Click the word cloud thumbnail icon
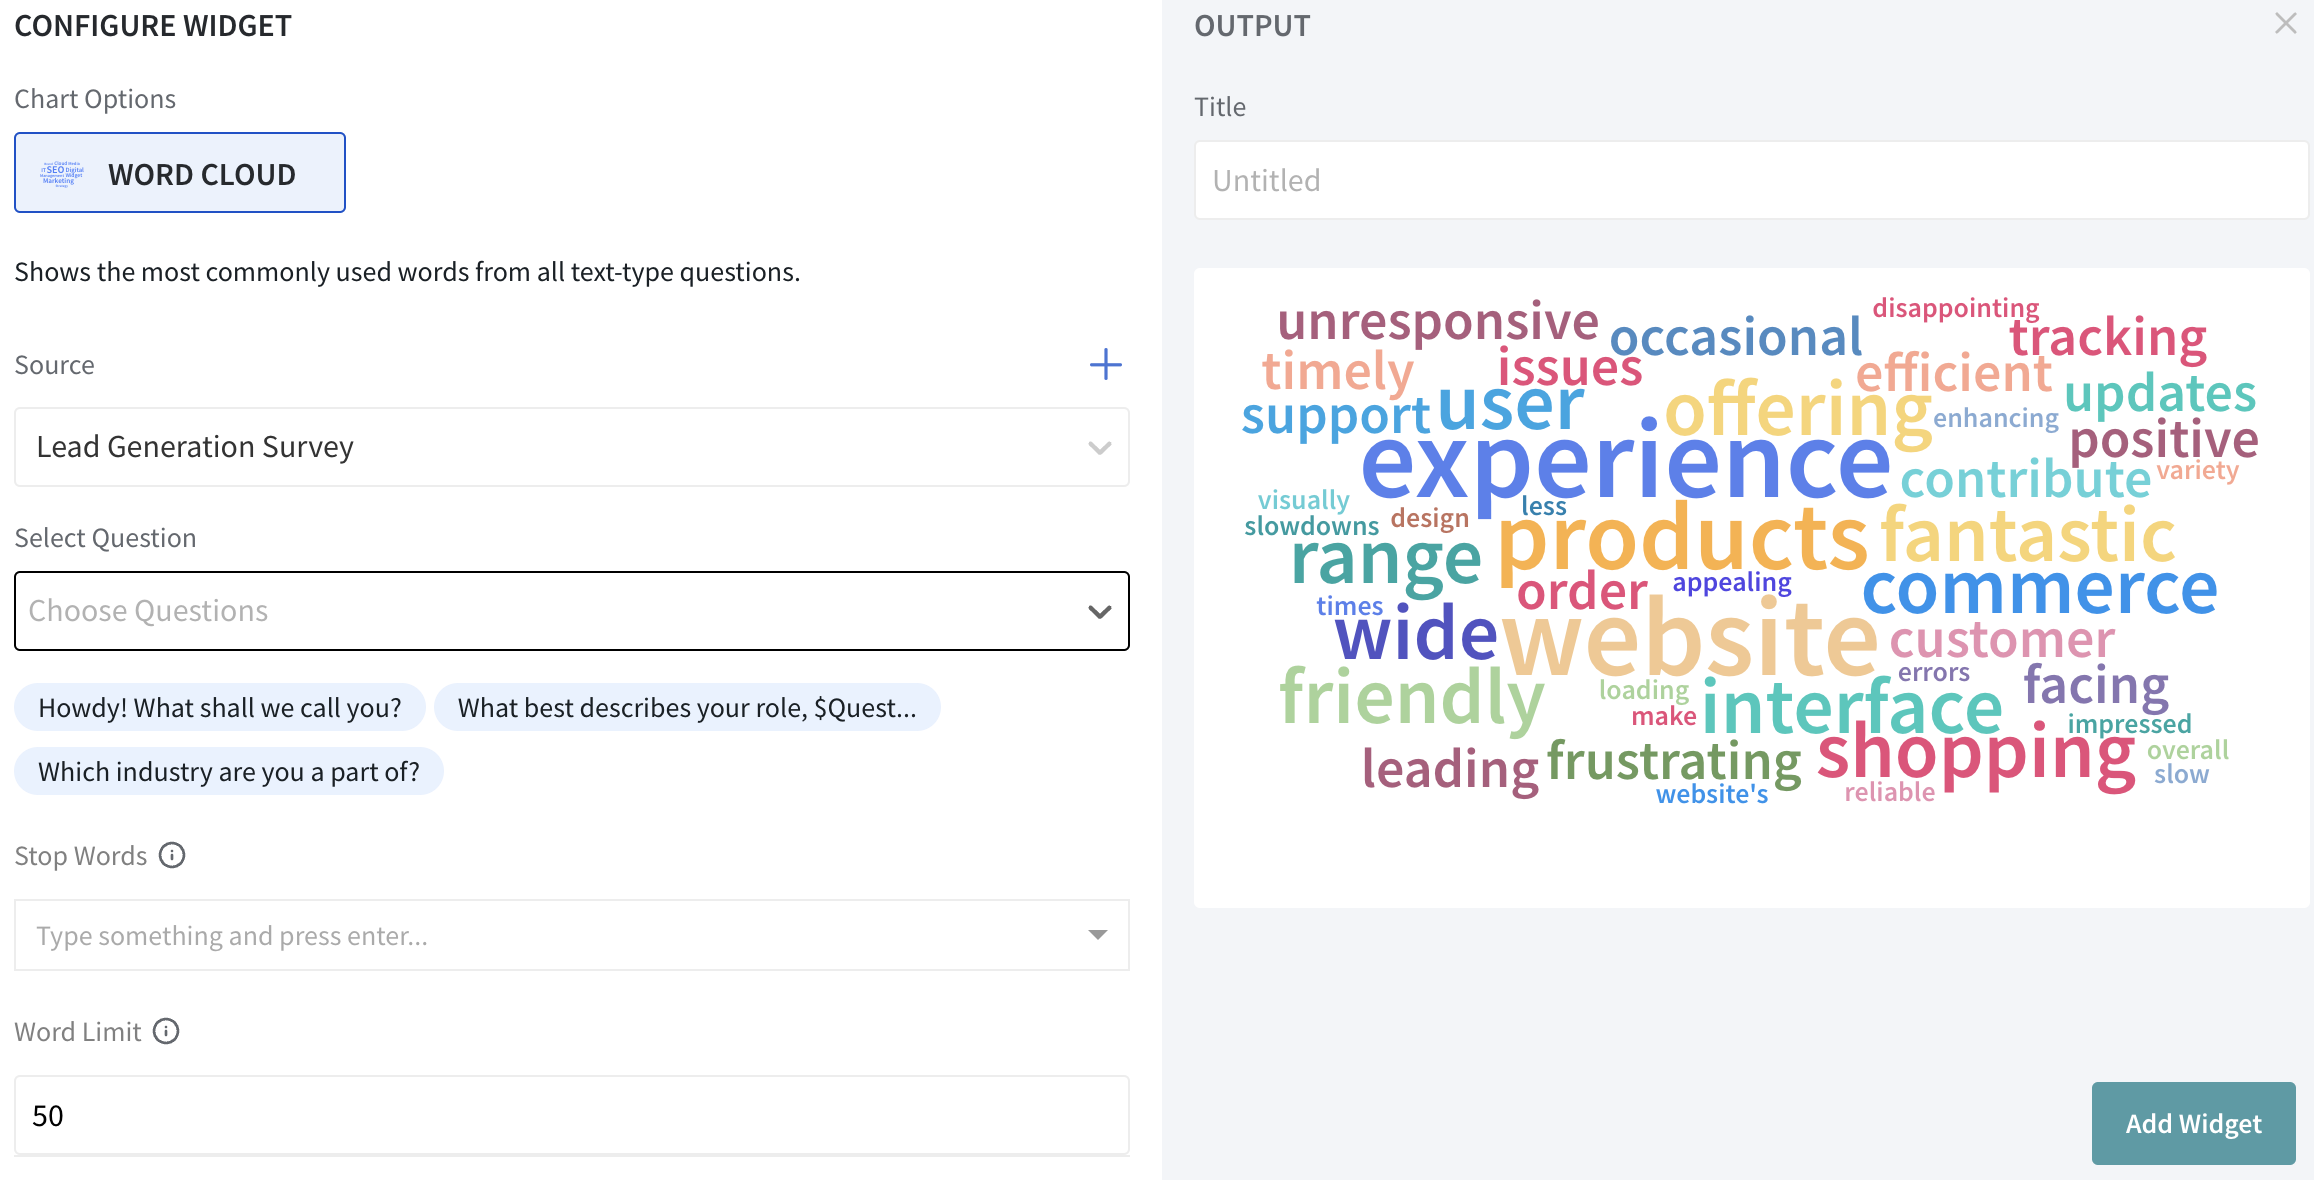The image size is (2314, 1180). (x=62, y=173)
